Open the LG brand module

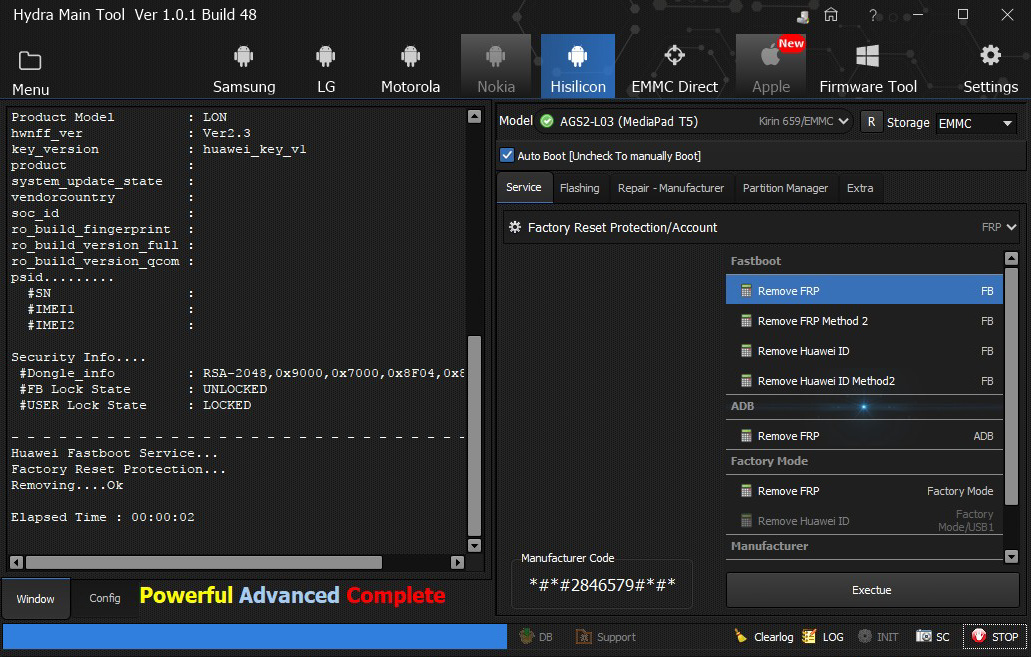click(326, 67)
